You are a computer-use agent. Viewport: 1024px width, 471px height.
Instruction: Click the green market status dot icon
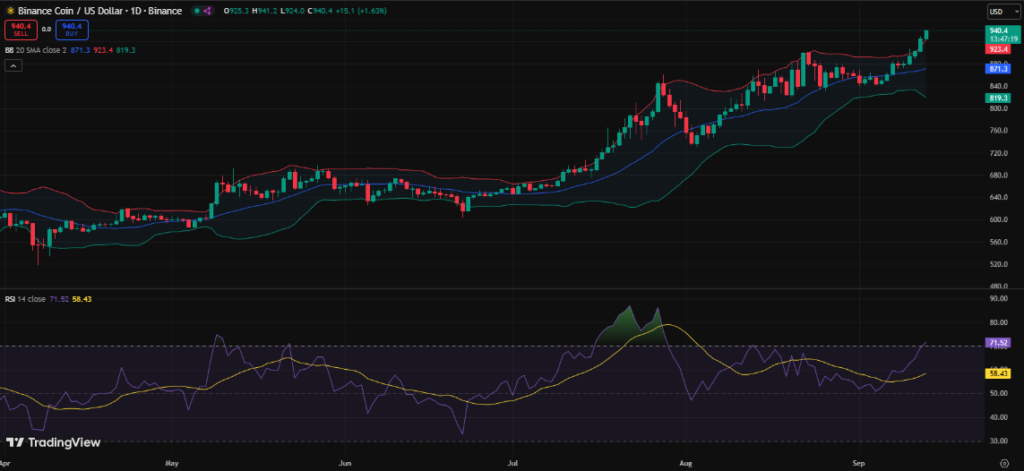point(197,11)
